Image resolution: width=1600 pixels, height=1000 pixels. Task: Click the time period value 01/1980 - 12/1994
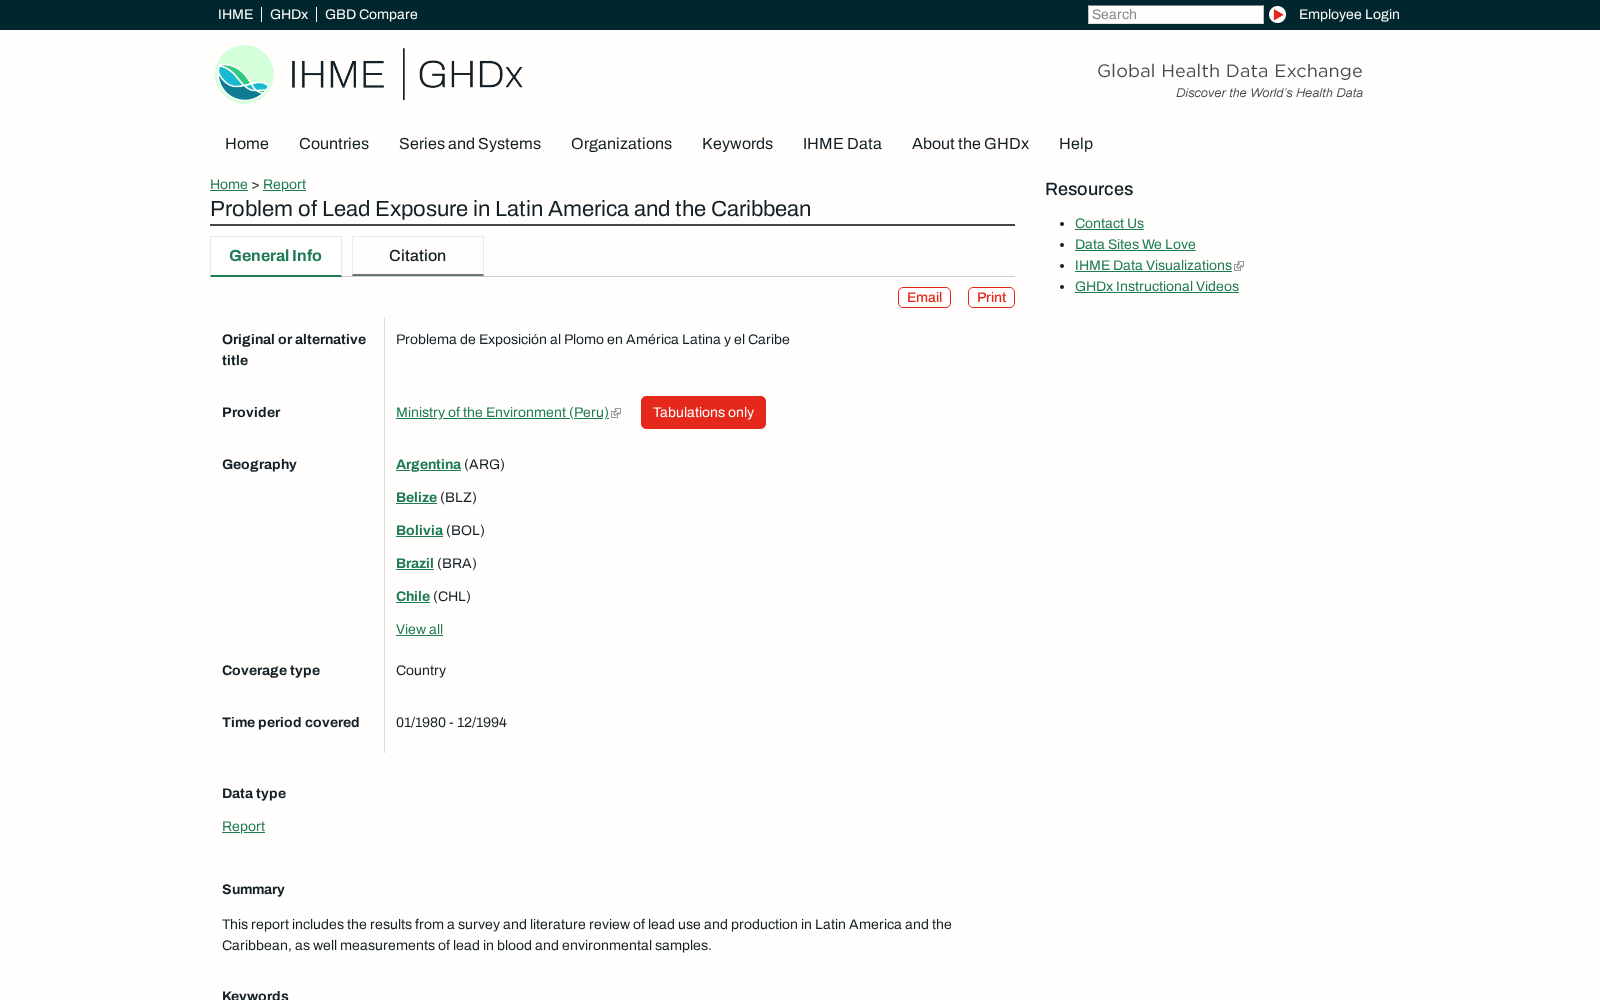click(x=451, y=723)
